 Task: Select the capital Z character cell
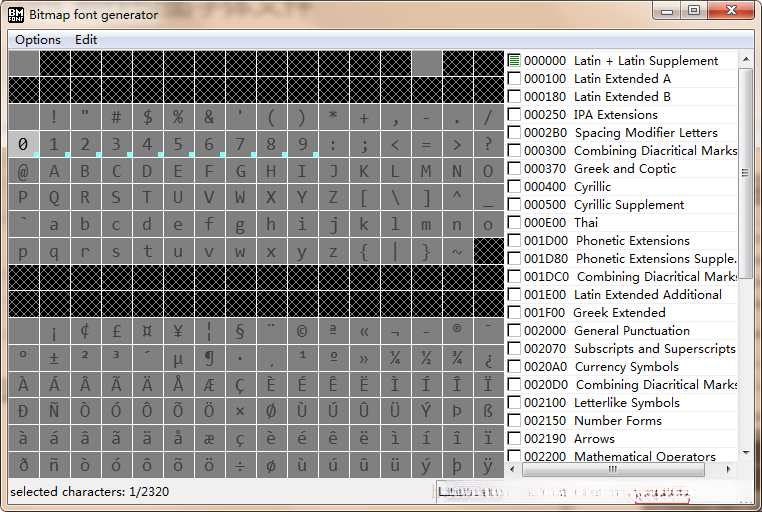point(333,197)
